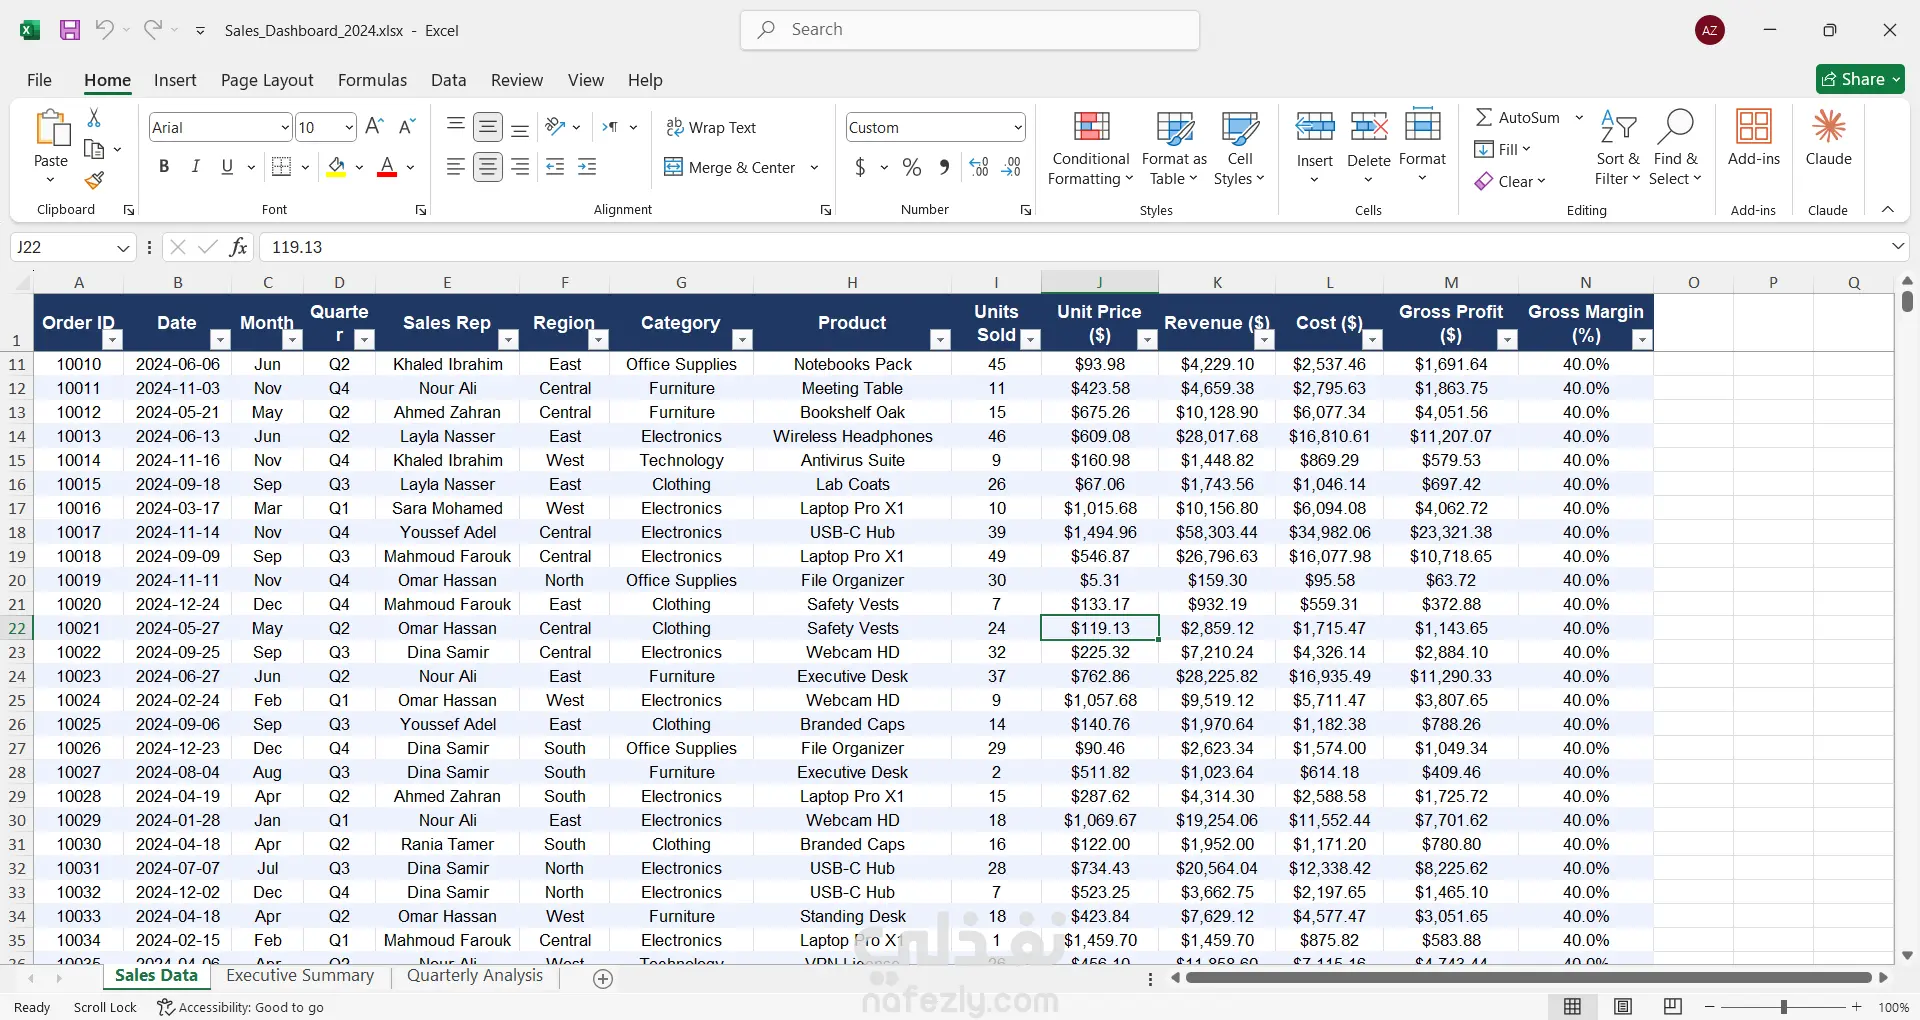Screen dimensions: 1920x1020
Task: Expand the number format dropdown showing Custom
Action: pos(1018,127)
